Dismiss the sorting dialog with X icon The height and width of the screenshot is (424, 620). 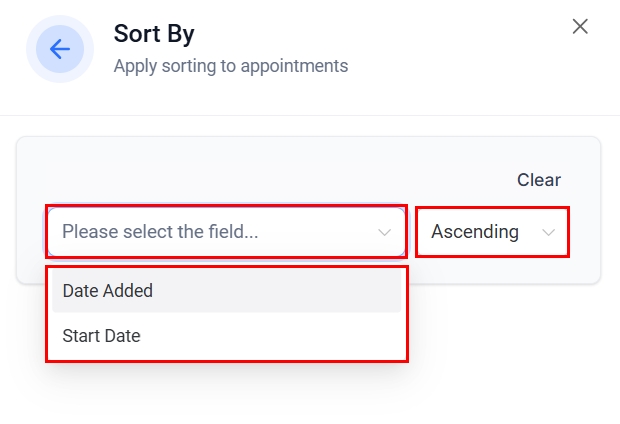point(580,27)
